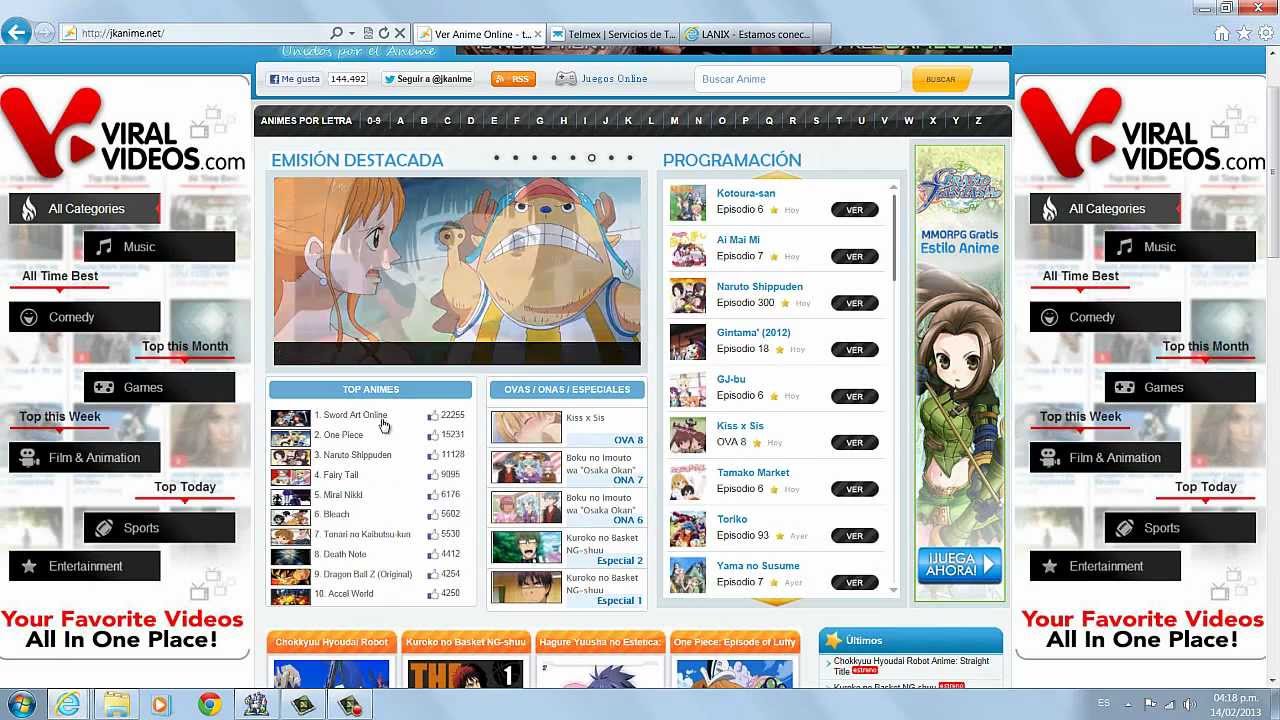Viewport: 1280px width, 720px height.
Task: Filter animes by letter Z
Action: pyautogui.click(x=978, y=121)
